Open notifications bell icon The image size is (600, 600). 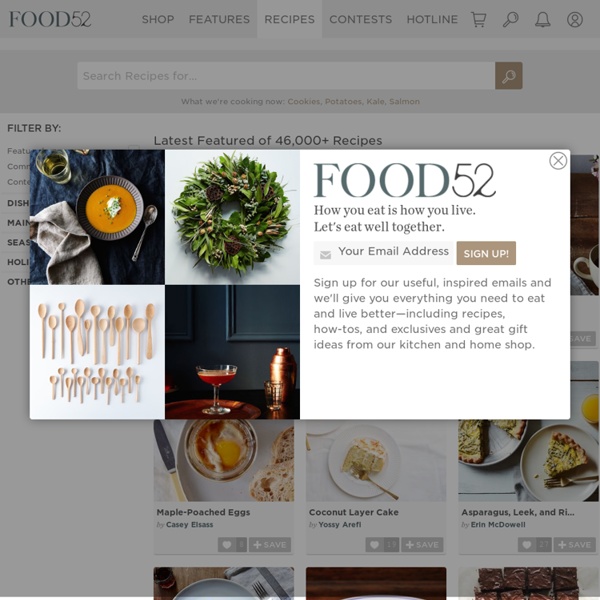coord(543,19)
